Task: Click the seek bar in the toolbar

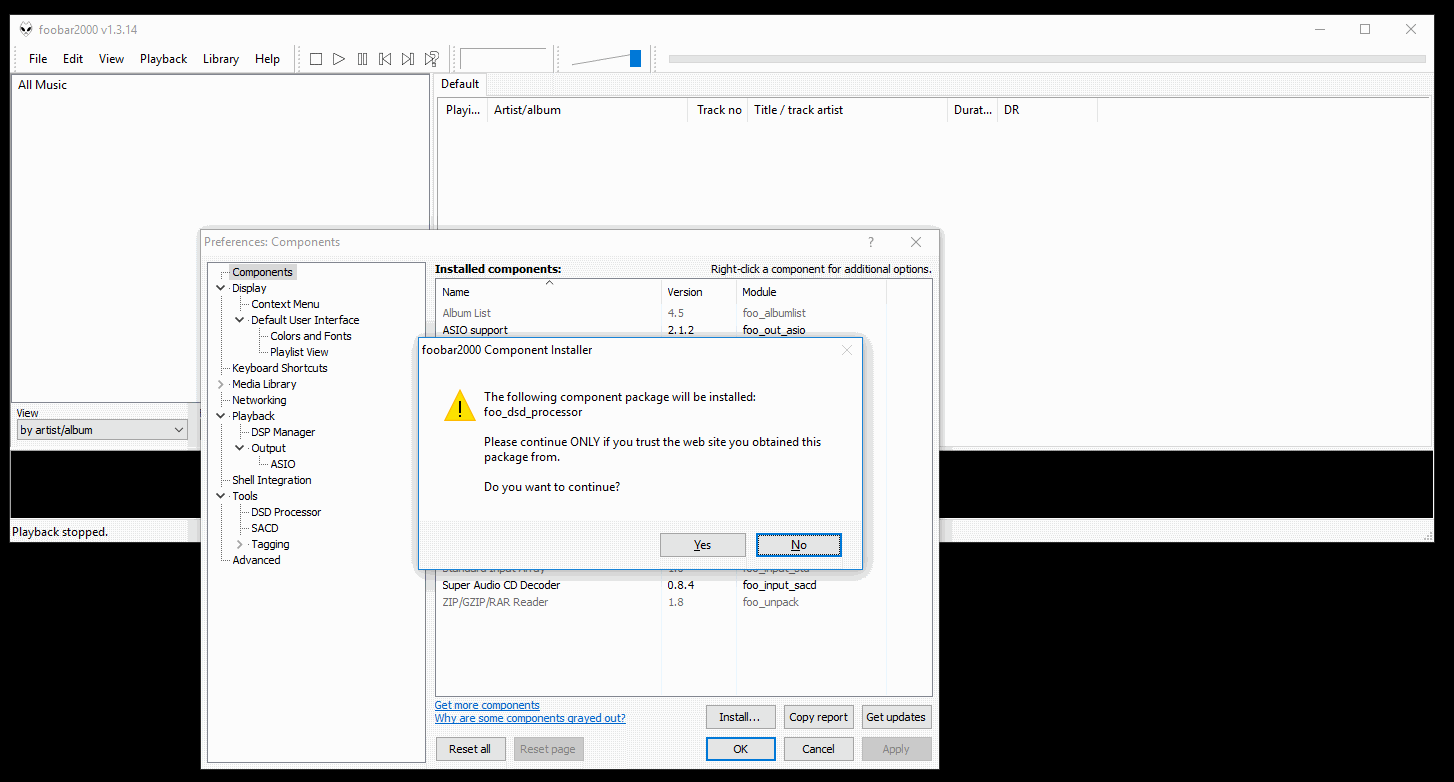Action: [1047, 59]
